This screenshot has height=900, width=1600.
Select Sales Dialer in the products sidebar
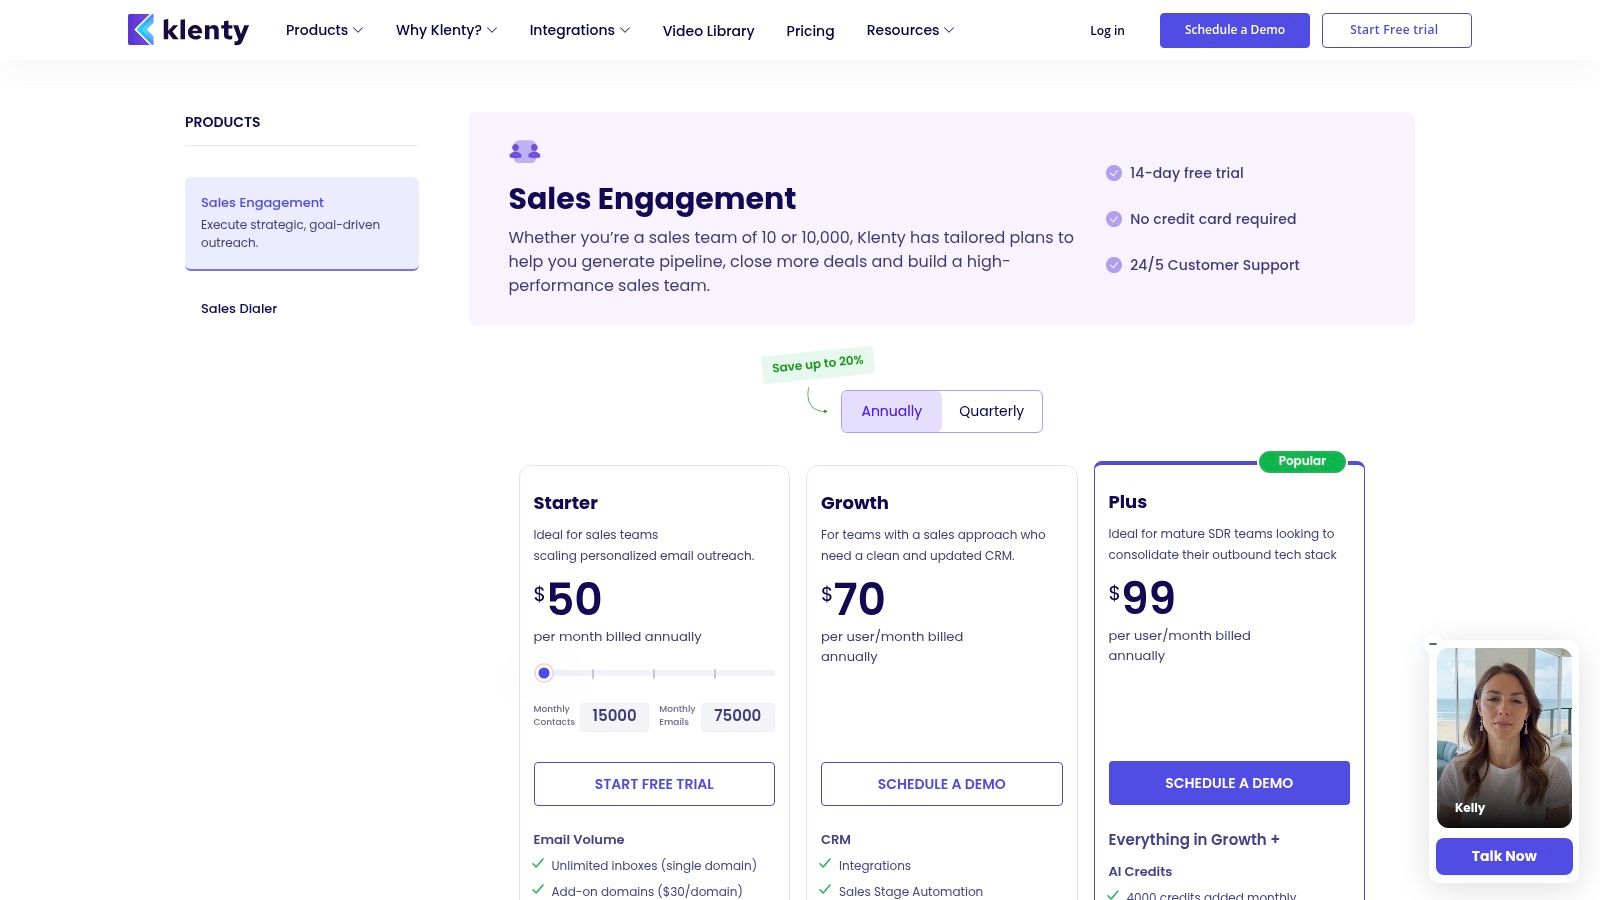(239, 309)
